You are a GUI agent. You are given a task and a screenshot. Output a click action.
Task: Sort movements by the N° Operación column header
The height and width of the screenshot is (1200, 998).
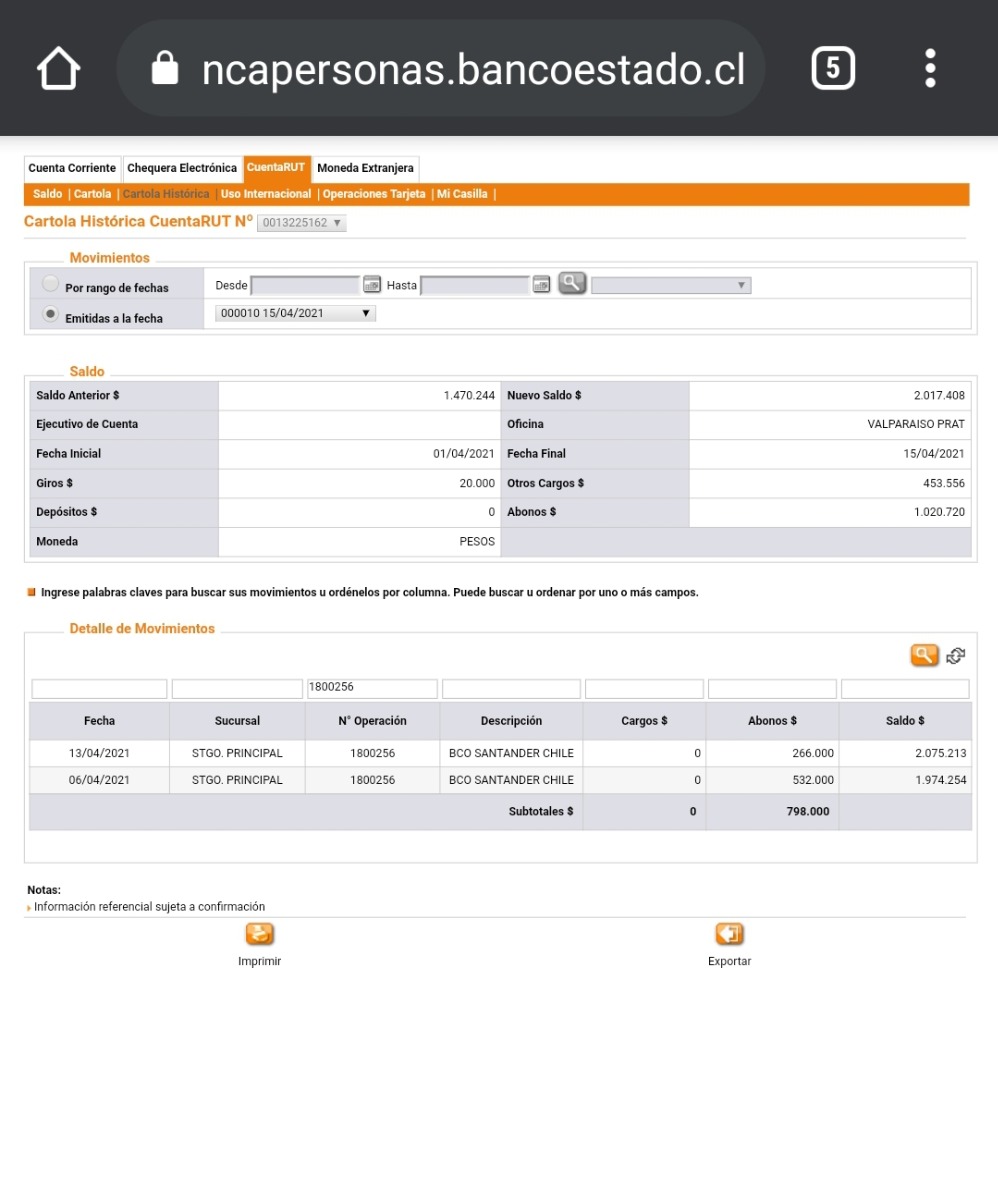pos(372,721)
